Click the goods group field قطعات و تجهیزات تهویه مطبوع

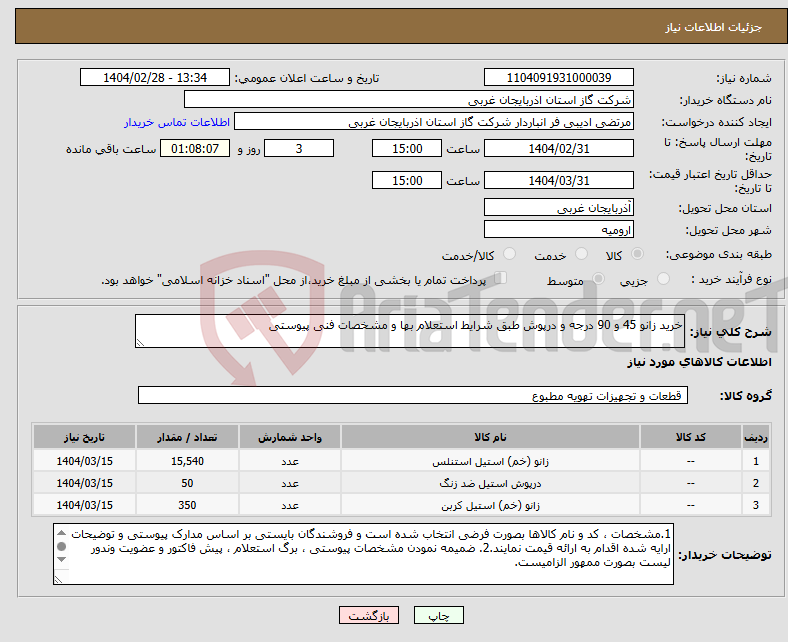click(413, 395)
